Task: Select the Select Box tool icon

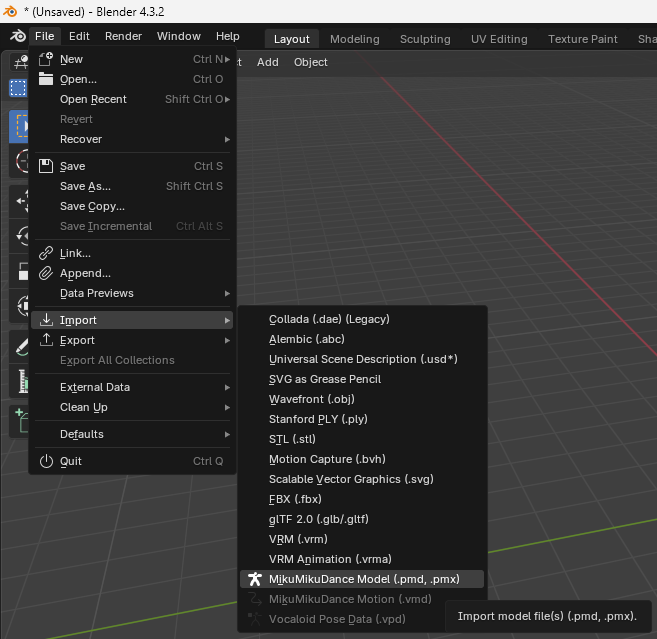Action: coord(18,127)
